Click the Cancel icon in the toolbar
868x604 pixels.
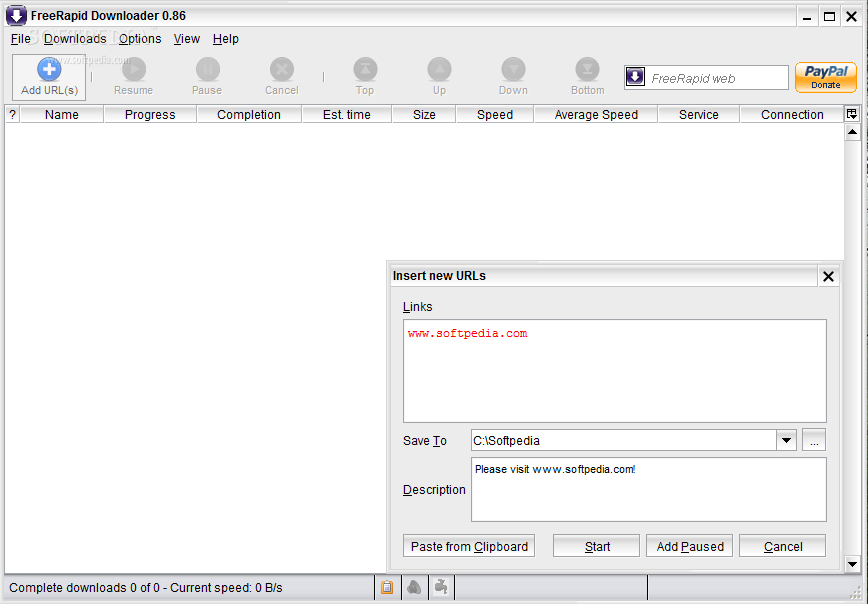[x=282, y=70]
